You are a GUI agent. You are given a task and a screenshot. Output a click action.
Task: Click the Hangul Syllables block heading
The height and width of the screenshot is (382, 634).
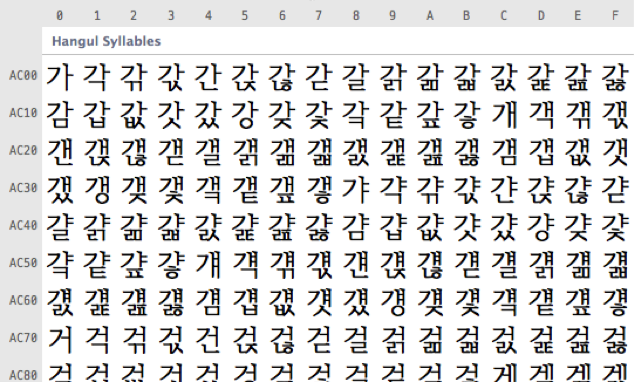click(x=106, y=41)
